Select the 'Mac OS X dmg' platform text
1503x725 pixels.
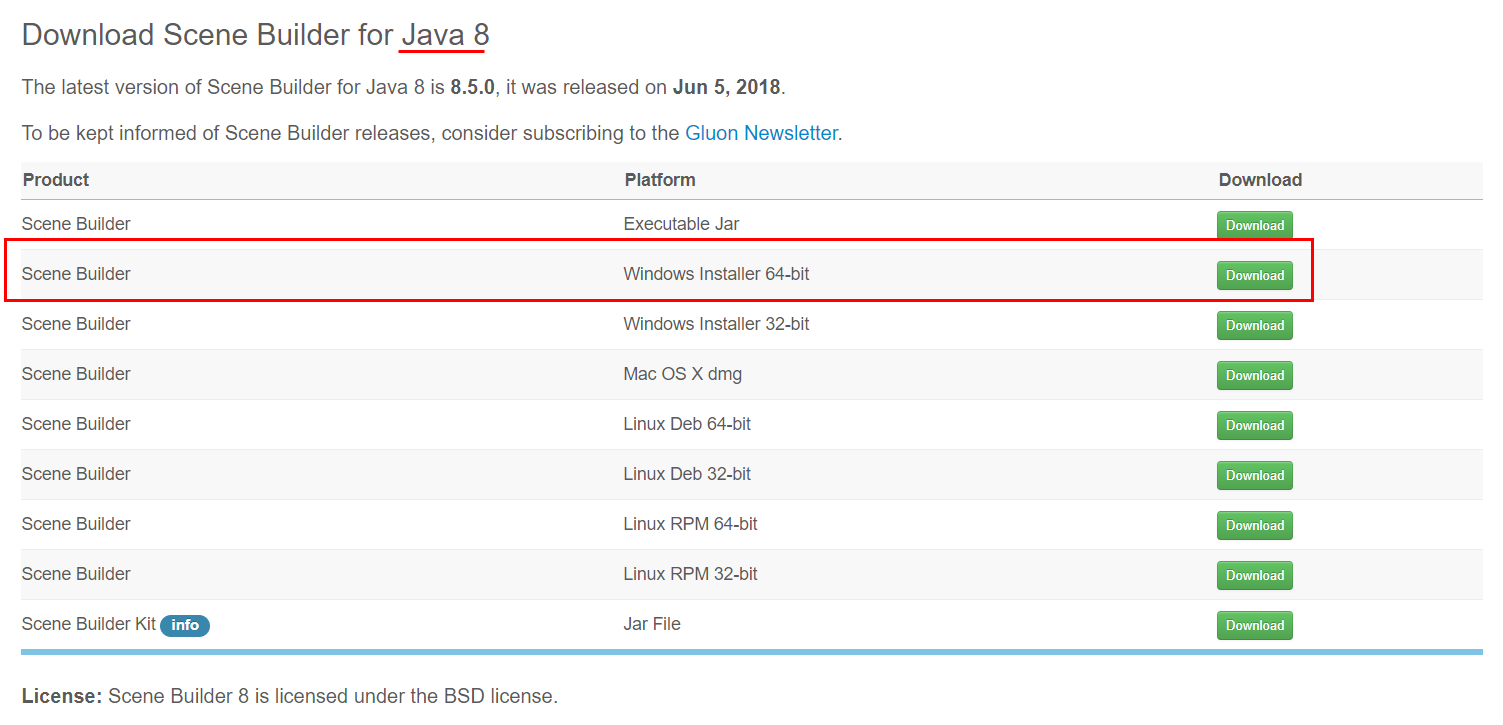click(682, 374)
